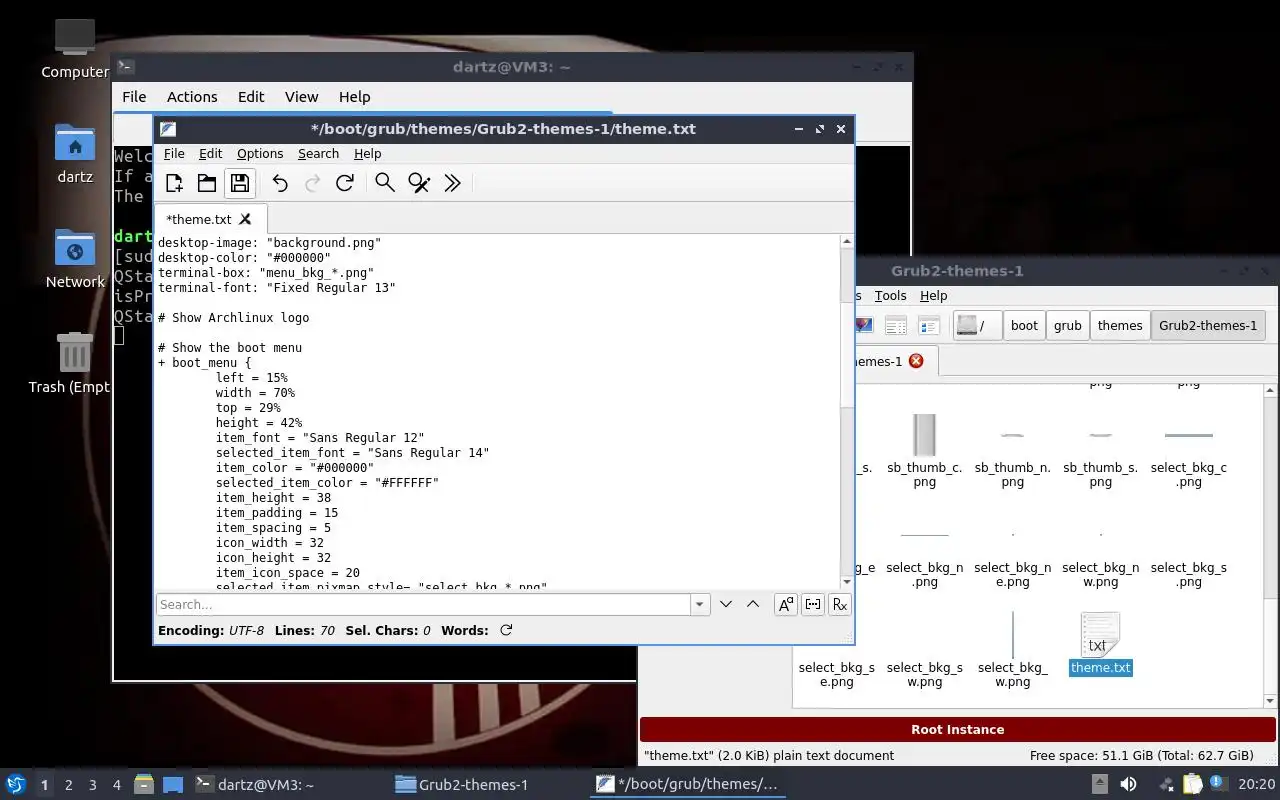The width and height of the screenshot is (1280, 800).
Task: Go to the themes path segment
Action: tap(1120, 325)
